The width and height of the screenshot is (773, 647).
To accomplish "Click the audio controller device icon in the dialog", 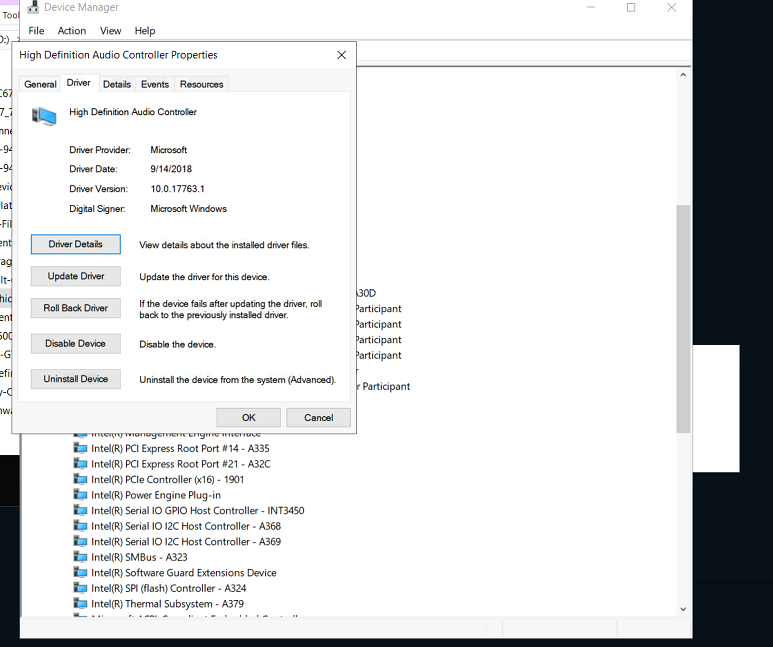I will pos(44,116).
